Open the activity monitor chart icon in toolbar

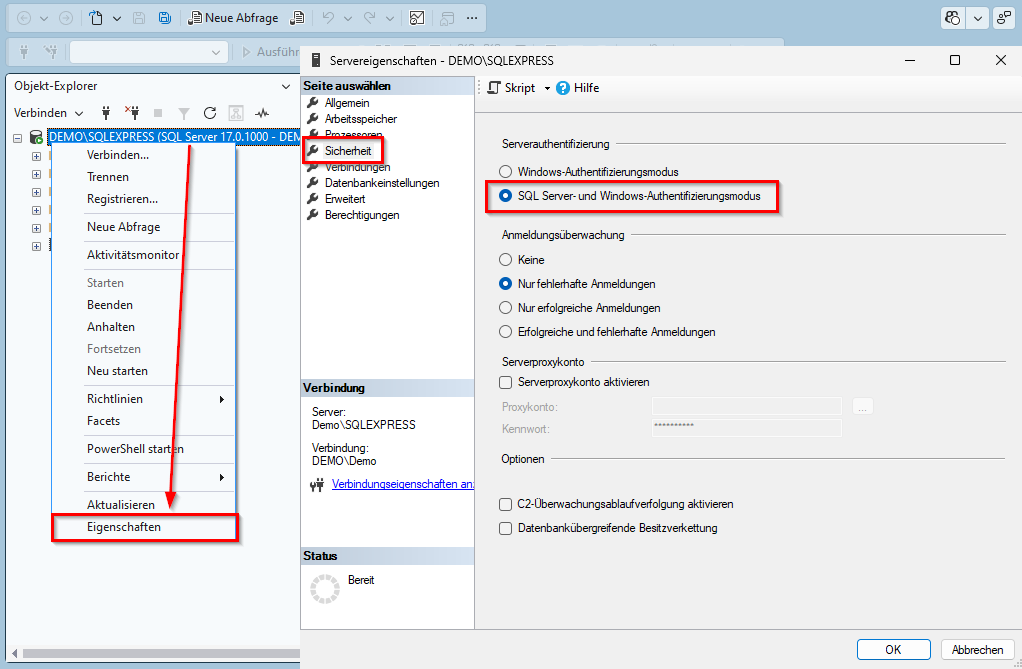[417, 18]
